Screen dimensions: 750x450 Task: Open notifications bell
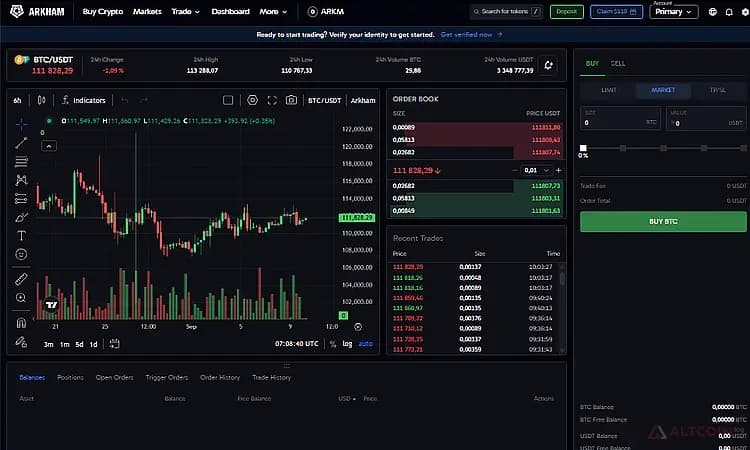pos(729,12)
